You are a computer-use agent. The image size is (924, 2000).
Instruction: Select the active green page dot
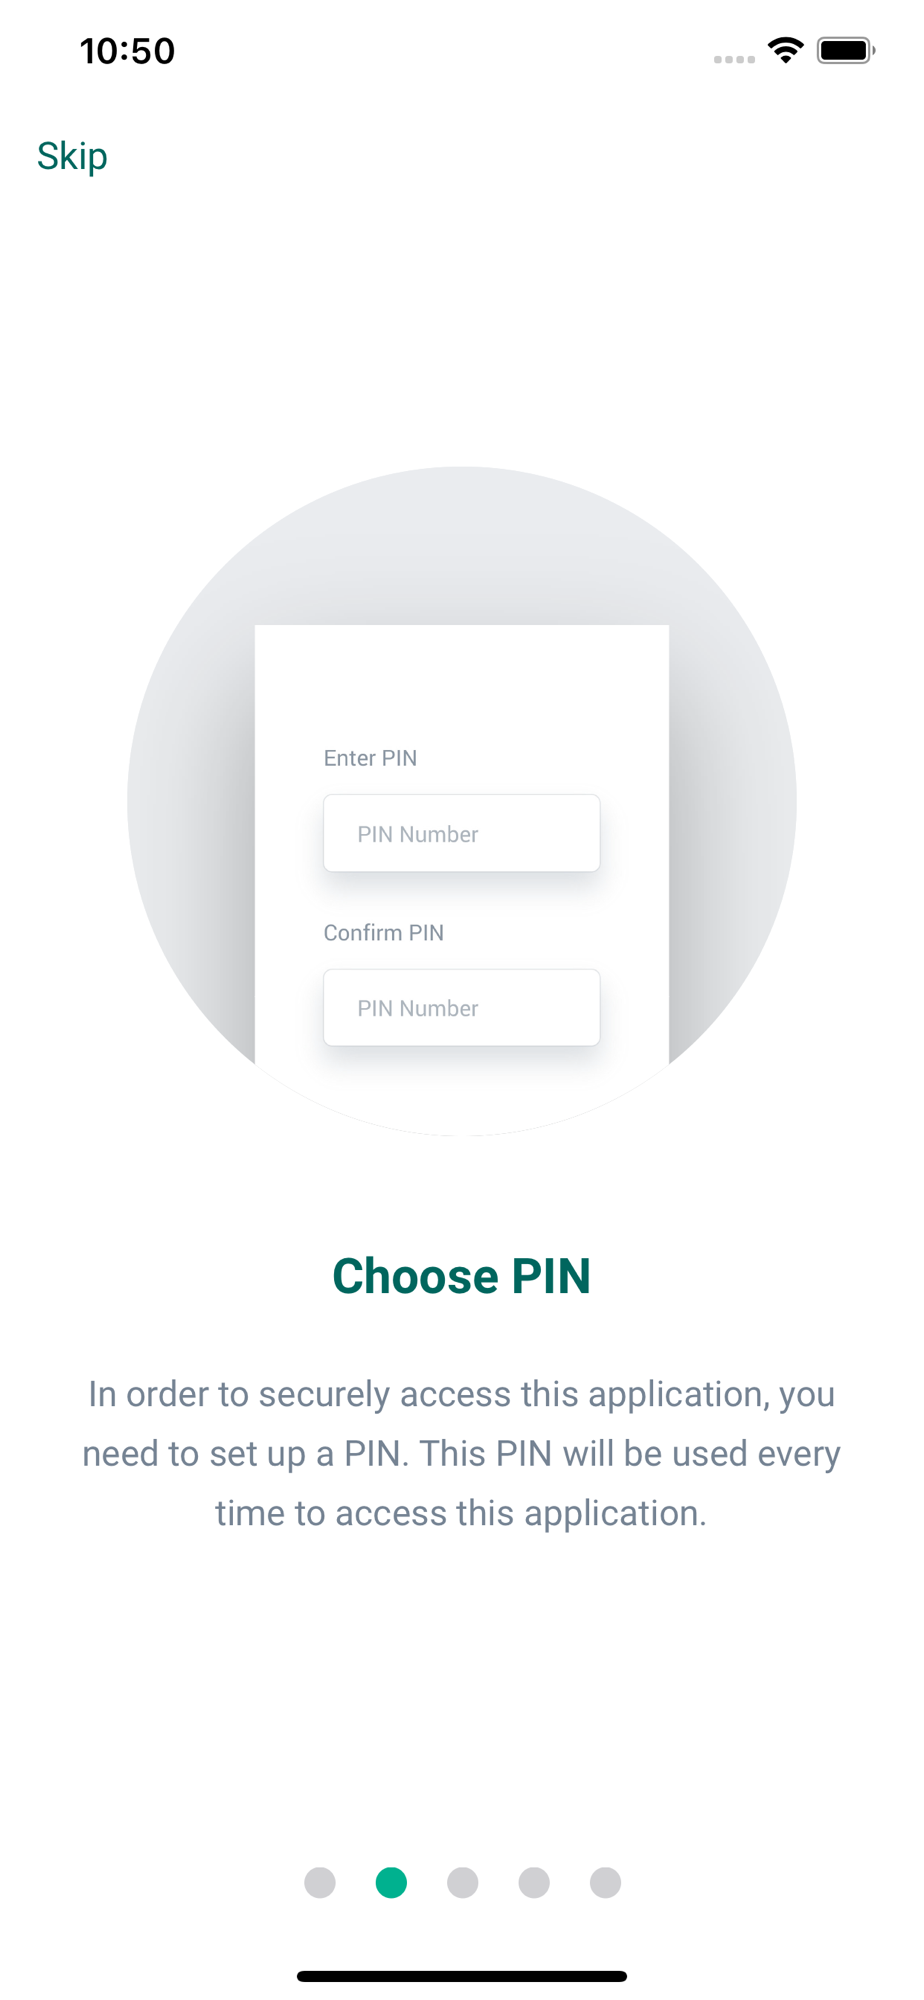391,1882
